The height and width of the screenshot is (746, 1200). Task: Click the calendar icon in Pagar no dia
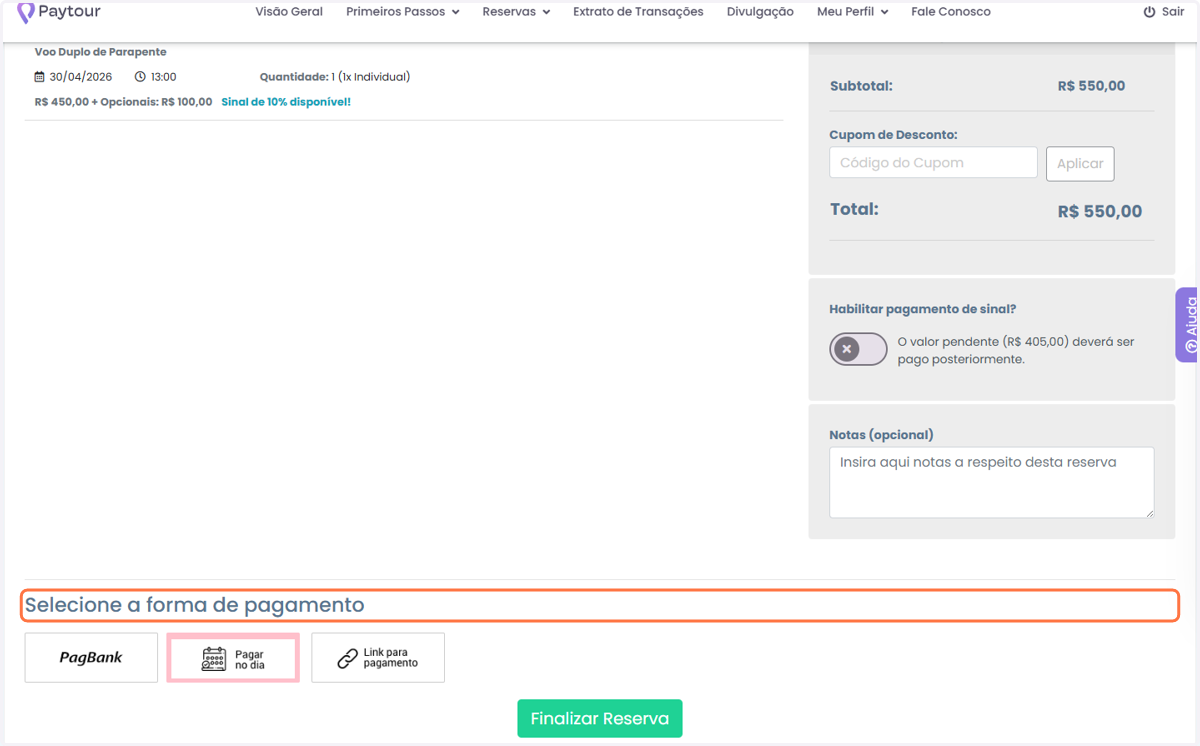(x=214, y=658)
